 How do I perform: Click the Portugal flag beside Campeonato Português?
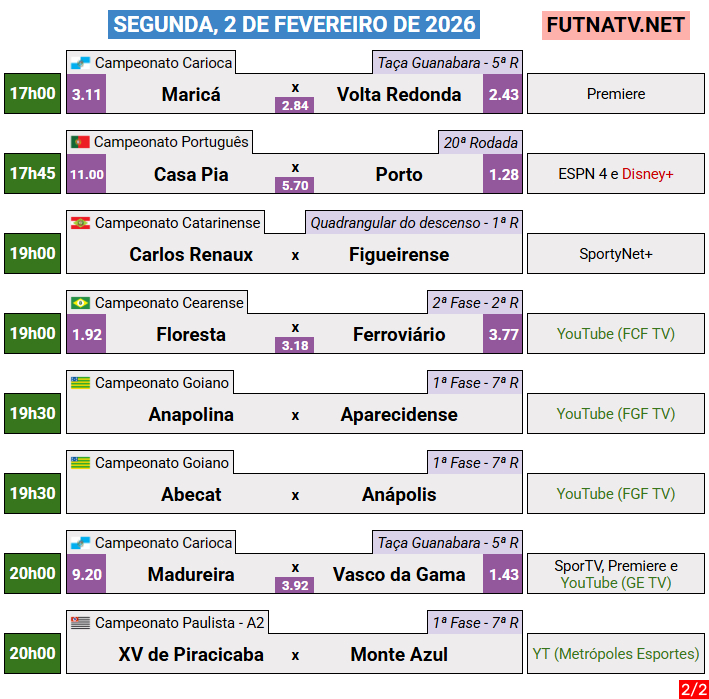80,143
